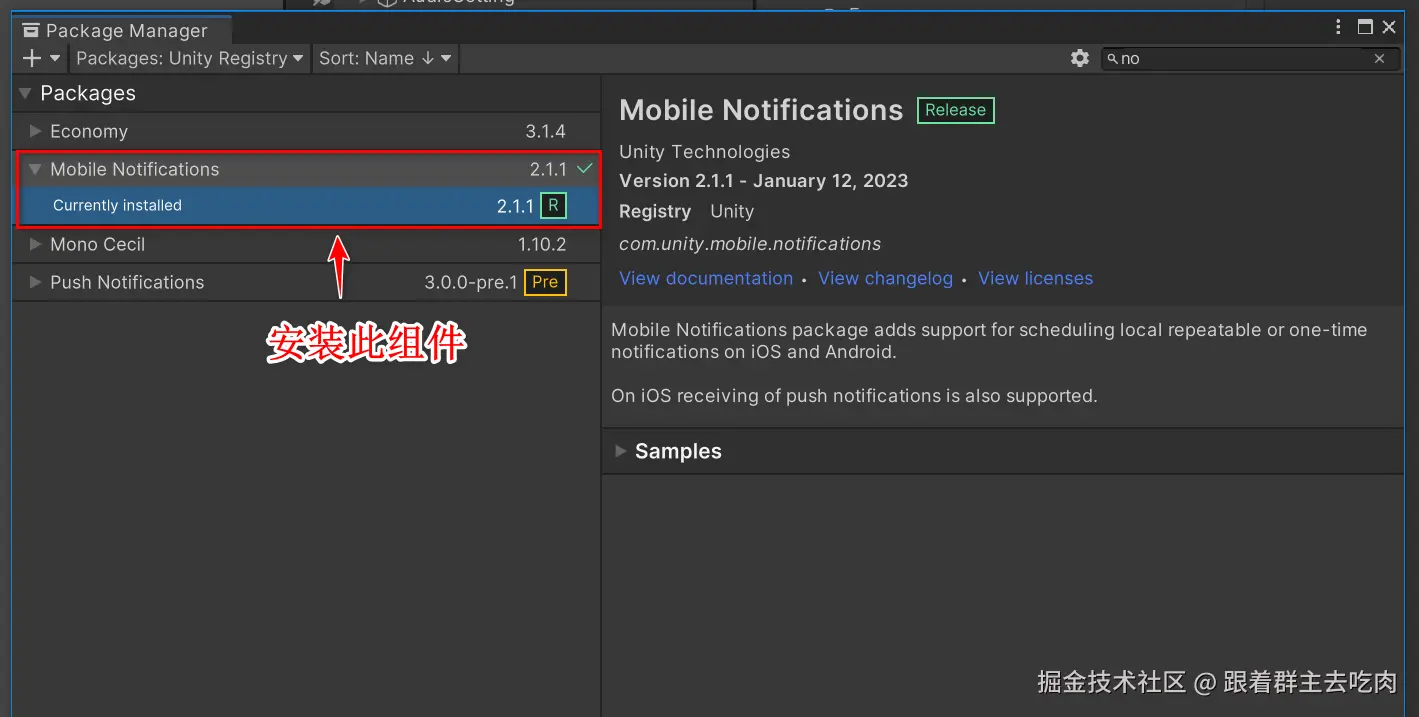Expand the Samples section
Screen dimensions: 1419x717
[621, 451]
